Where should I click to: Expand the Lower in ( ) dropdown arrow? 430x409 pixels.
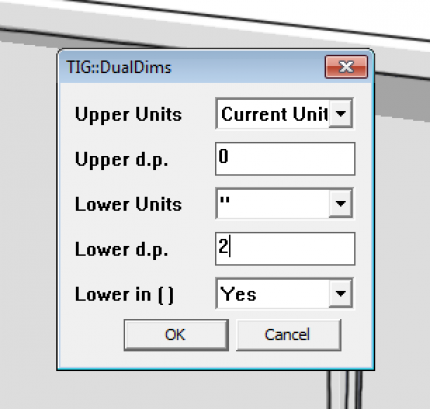coord(341,293)
